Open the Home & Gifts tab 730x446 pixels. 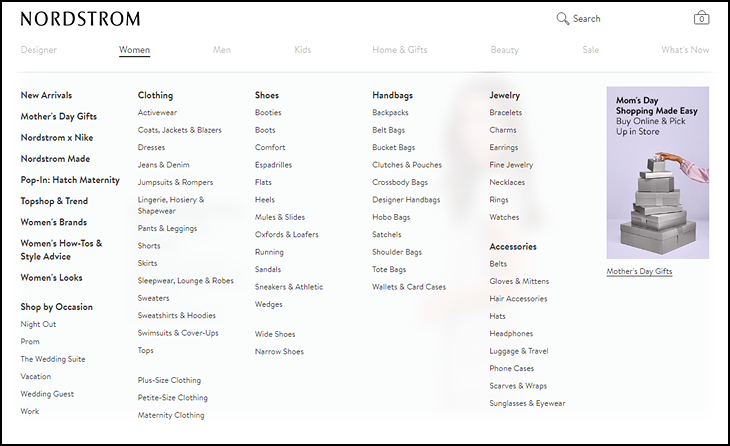click(399, 50)
